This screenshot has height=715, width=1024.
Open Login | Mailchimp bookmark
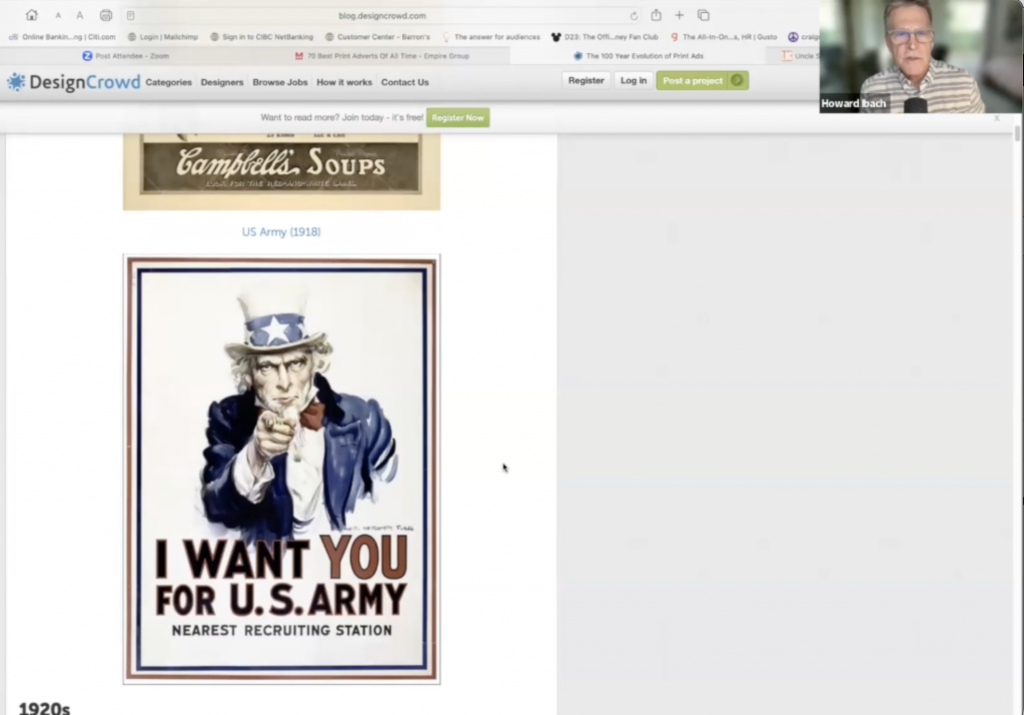[163, 37]
